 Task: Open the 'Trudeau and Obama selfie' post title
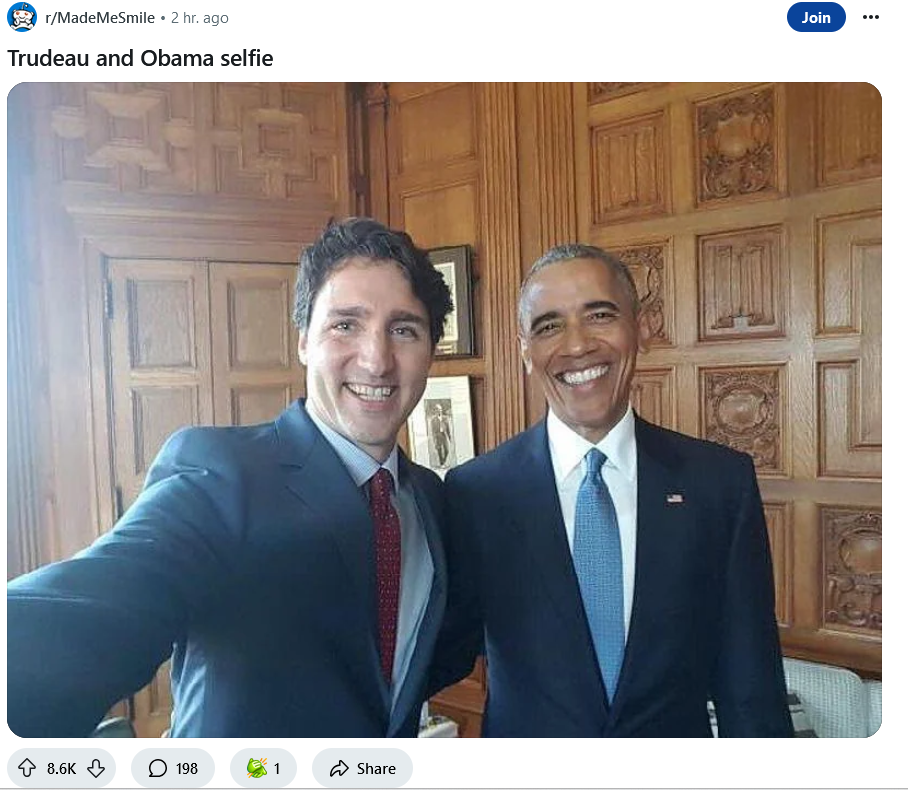(x=140, y=58)
